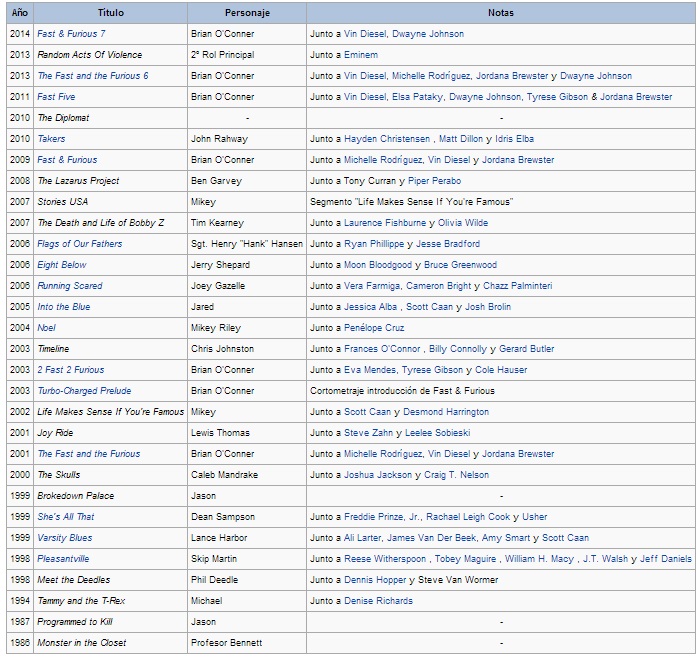
Task: Select the Monster in the Closet title text
Action: (82, 643)
